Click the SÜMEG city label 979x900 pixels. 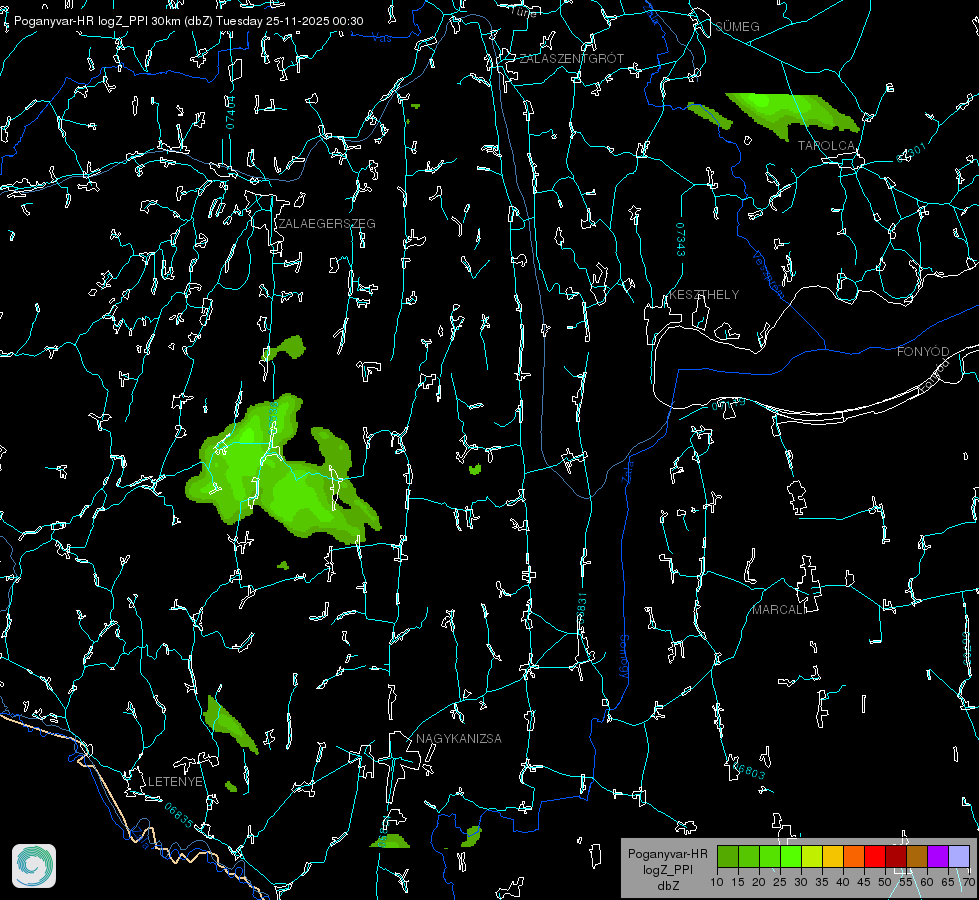coord(737,26)
